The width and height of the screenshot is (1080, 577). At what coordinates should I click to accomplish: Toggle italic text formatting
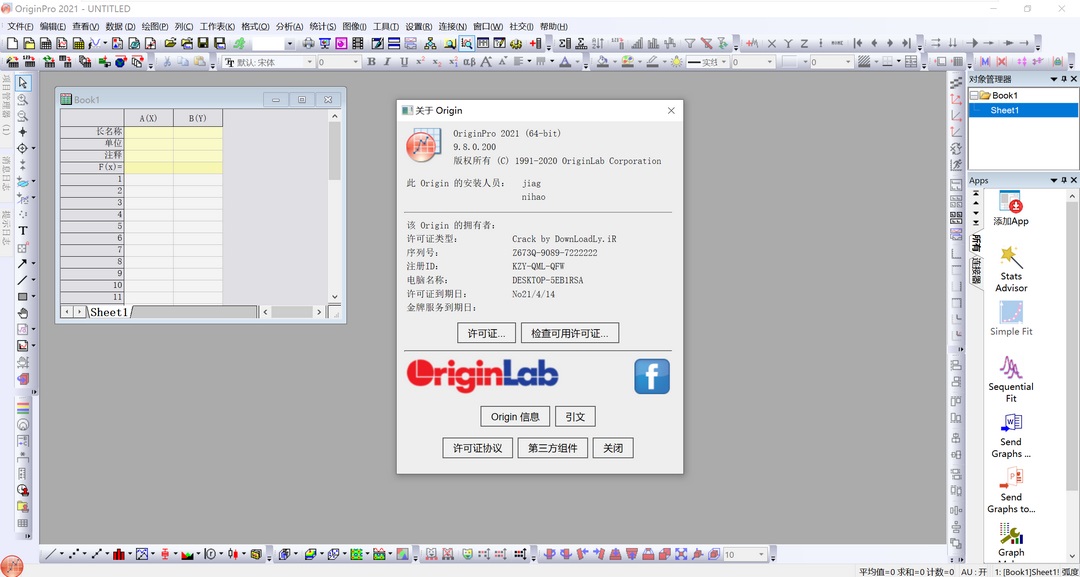pos(387,61)
